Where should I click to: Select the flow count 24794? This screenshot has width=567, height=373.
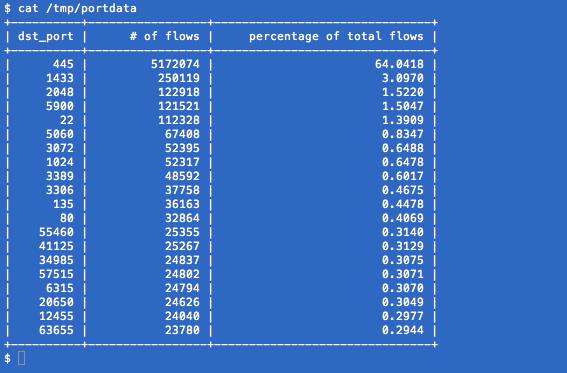tap(182, 288)
